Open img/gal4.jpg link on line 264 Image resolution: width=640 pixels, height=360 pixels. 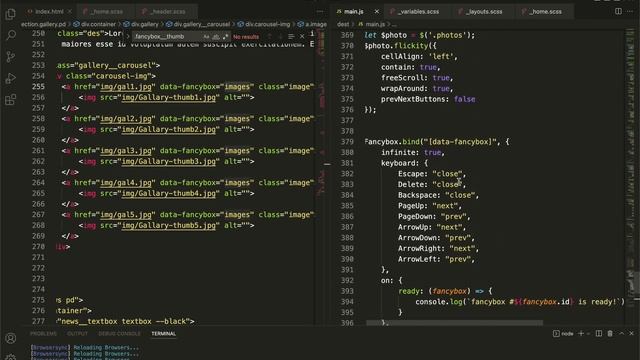126,182
